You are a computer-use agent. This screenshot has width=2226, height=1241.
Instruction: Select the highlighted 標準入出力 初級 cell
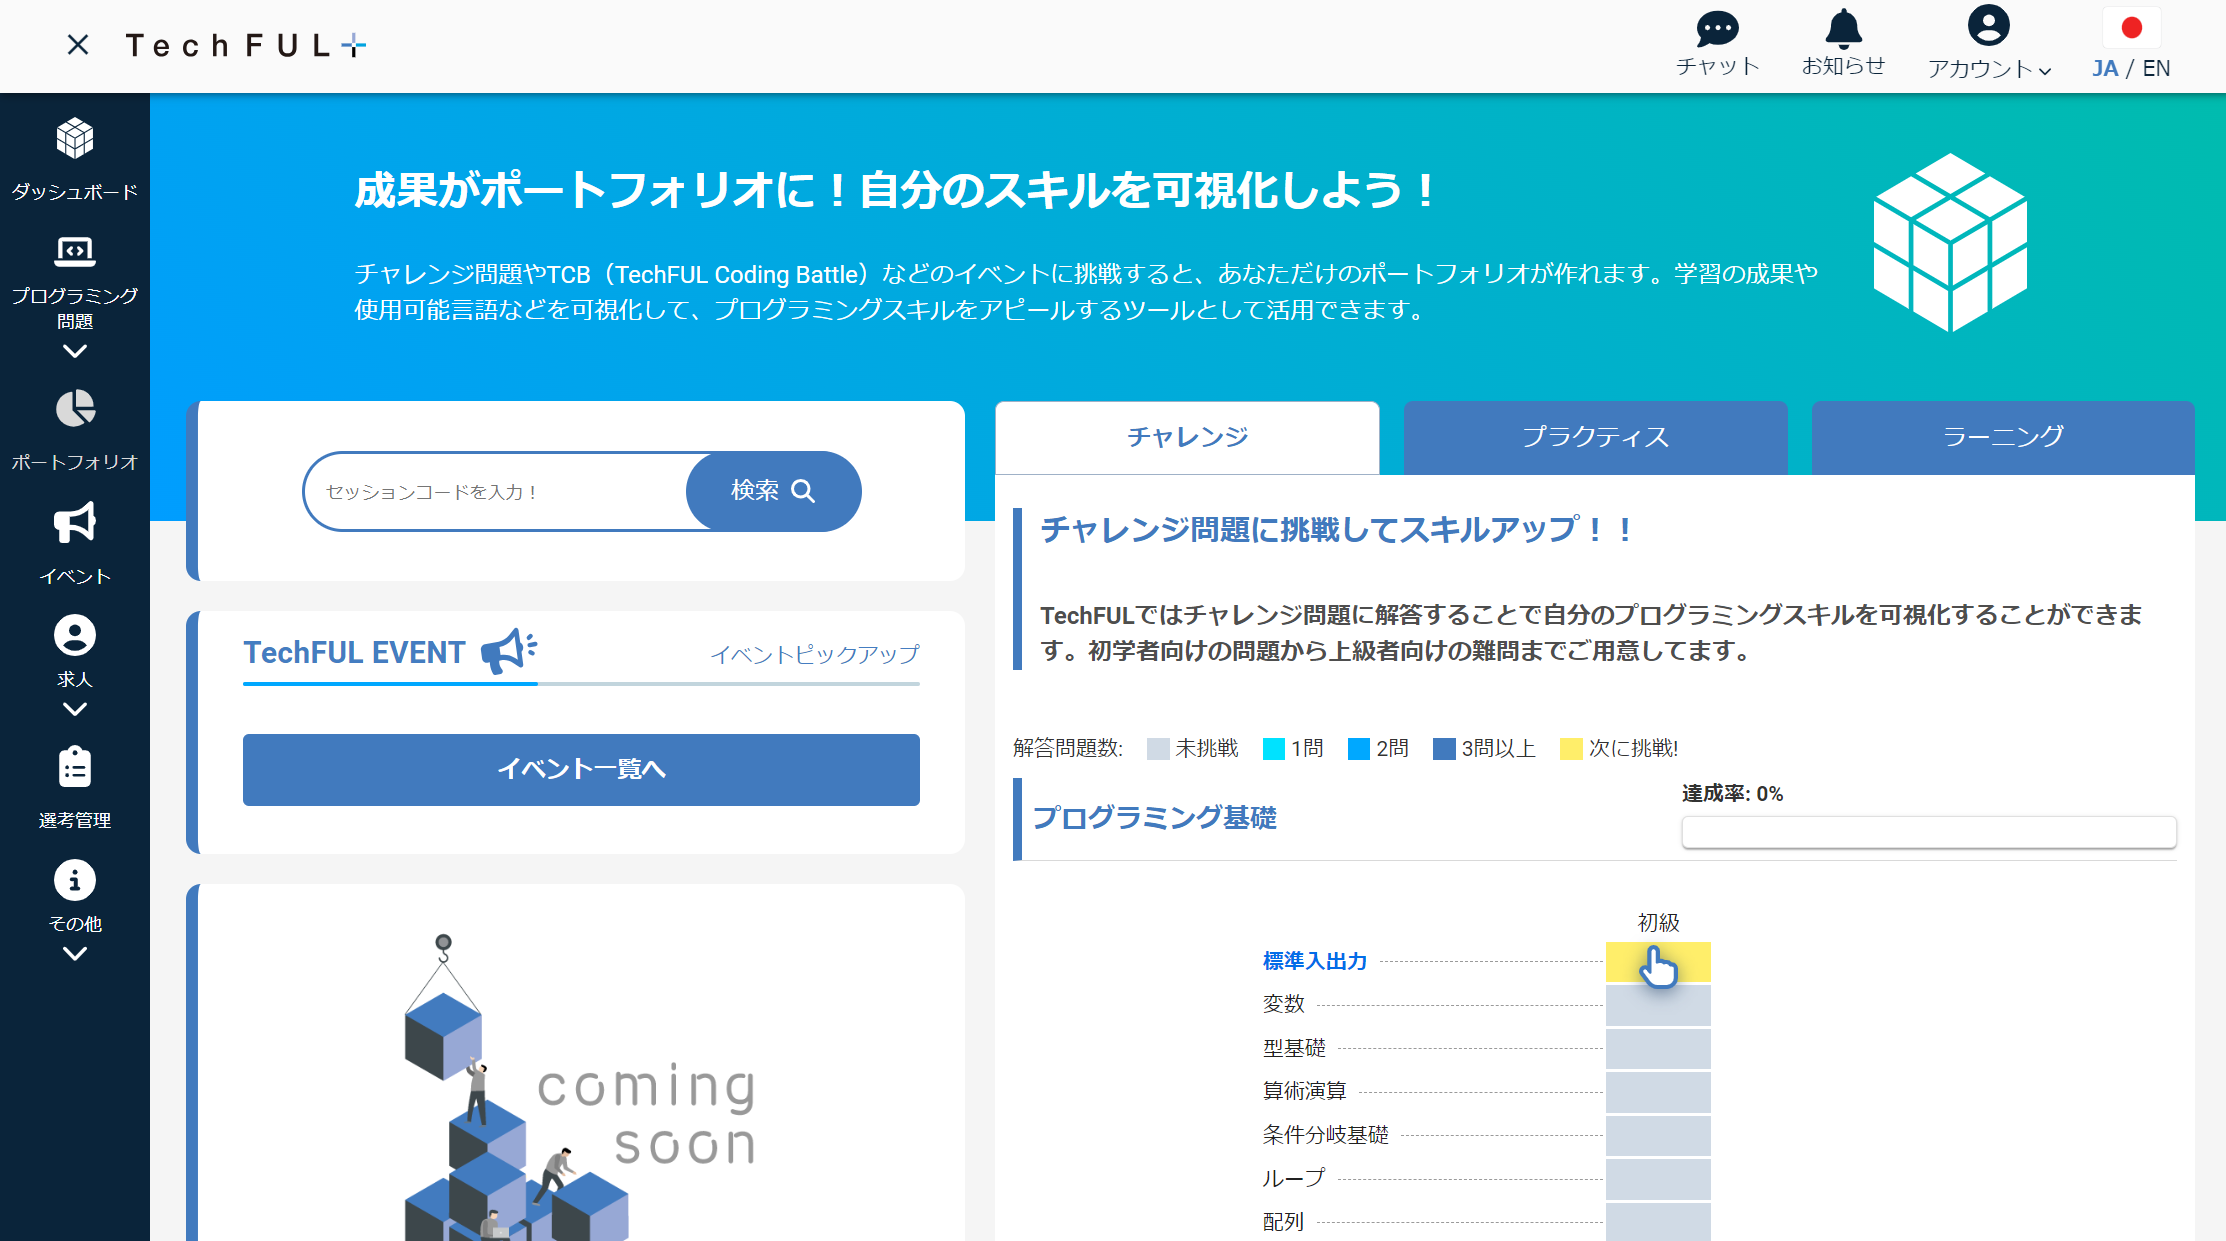coord(1657,962)
